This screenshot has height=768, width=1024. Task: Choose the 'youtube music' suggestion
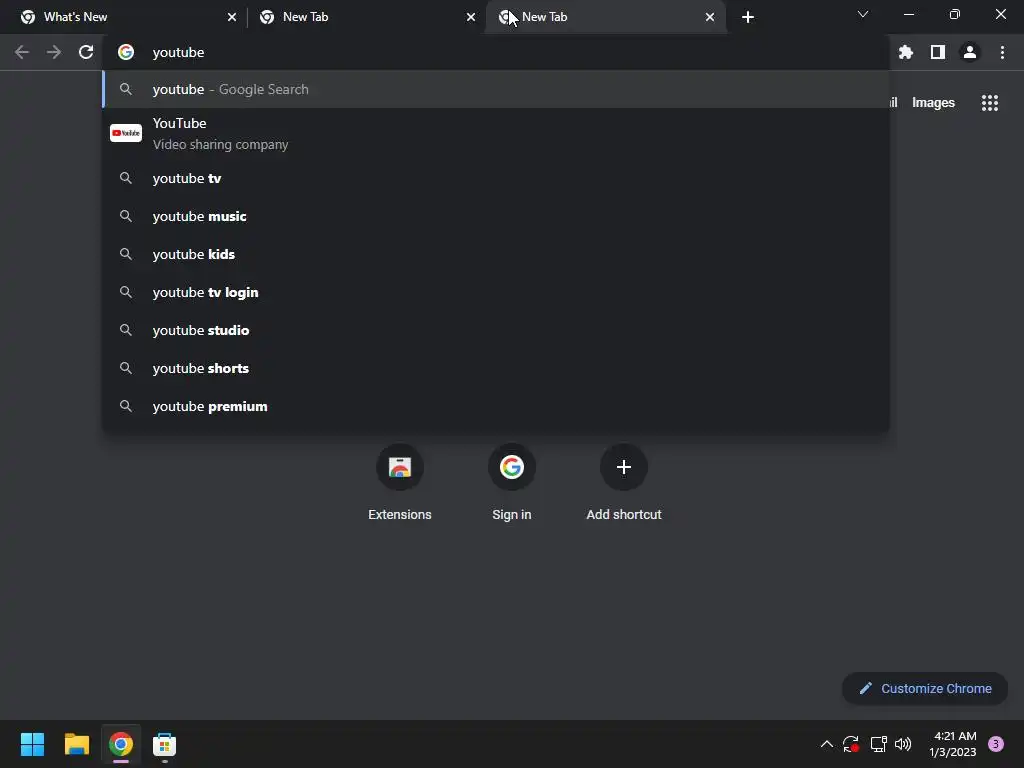[496, 216]
